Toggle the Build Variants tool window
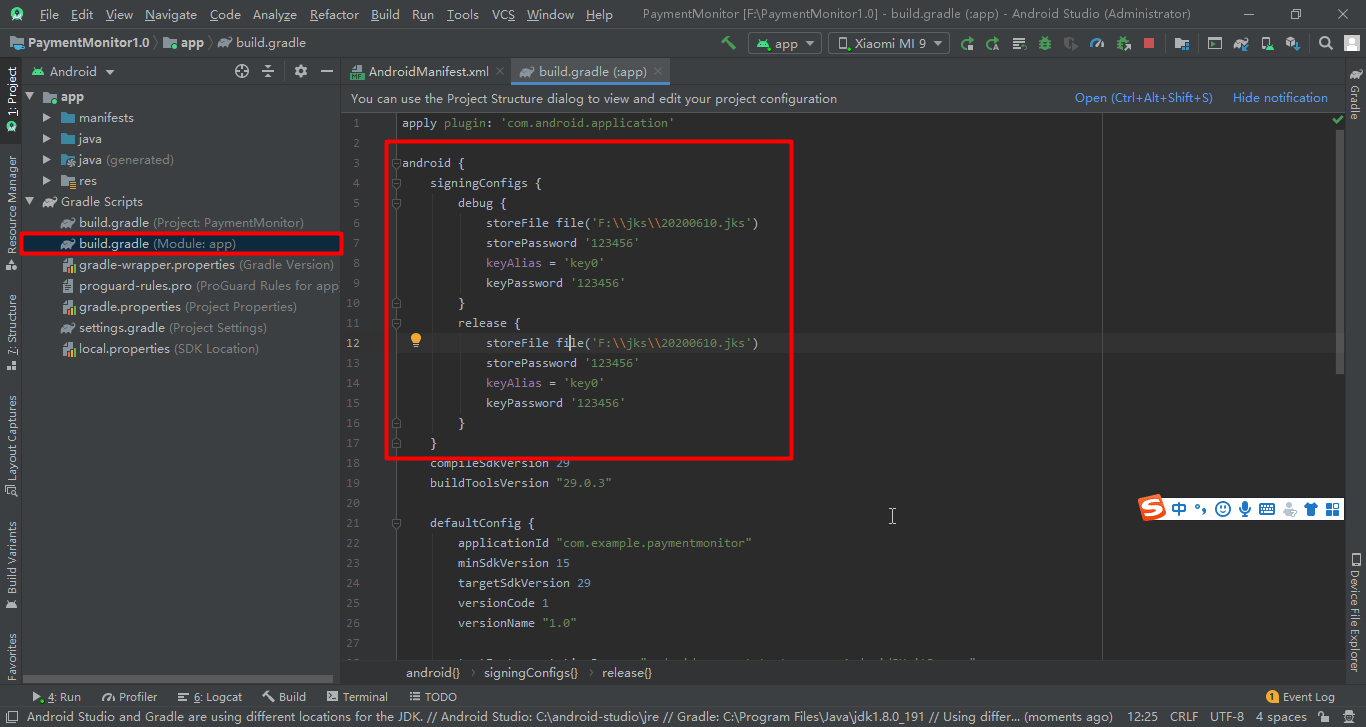 11,565
